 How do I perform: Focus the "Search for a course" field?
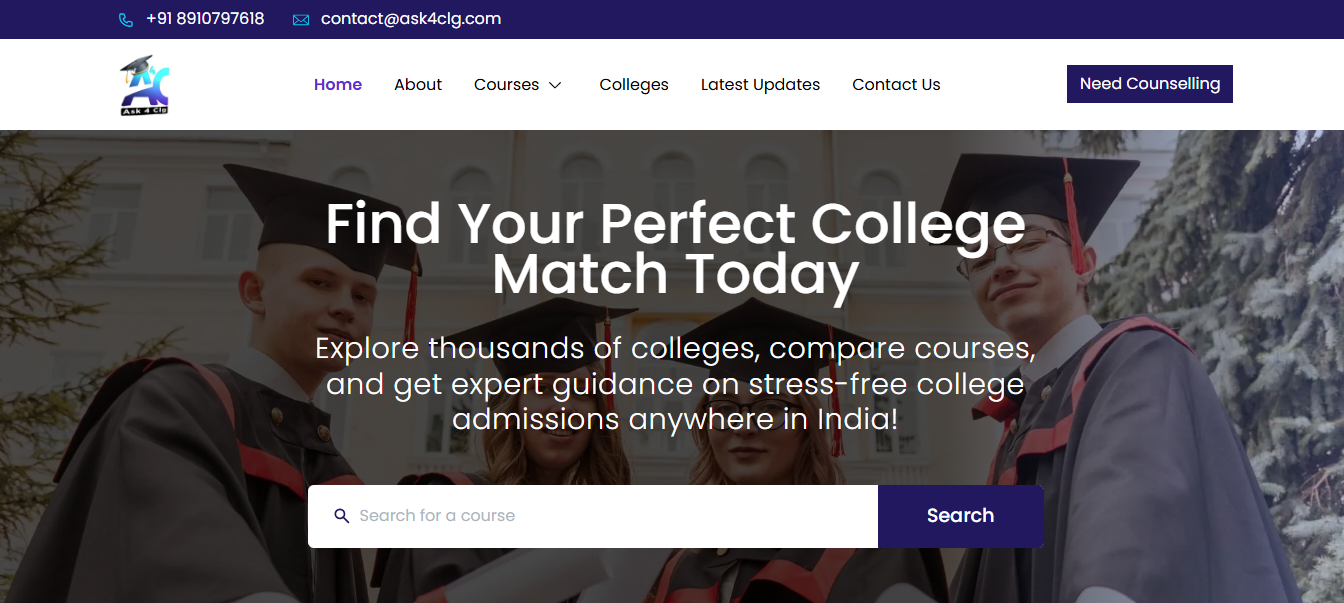point(610,516)
